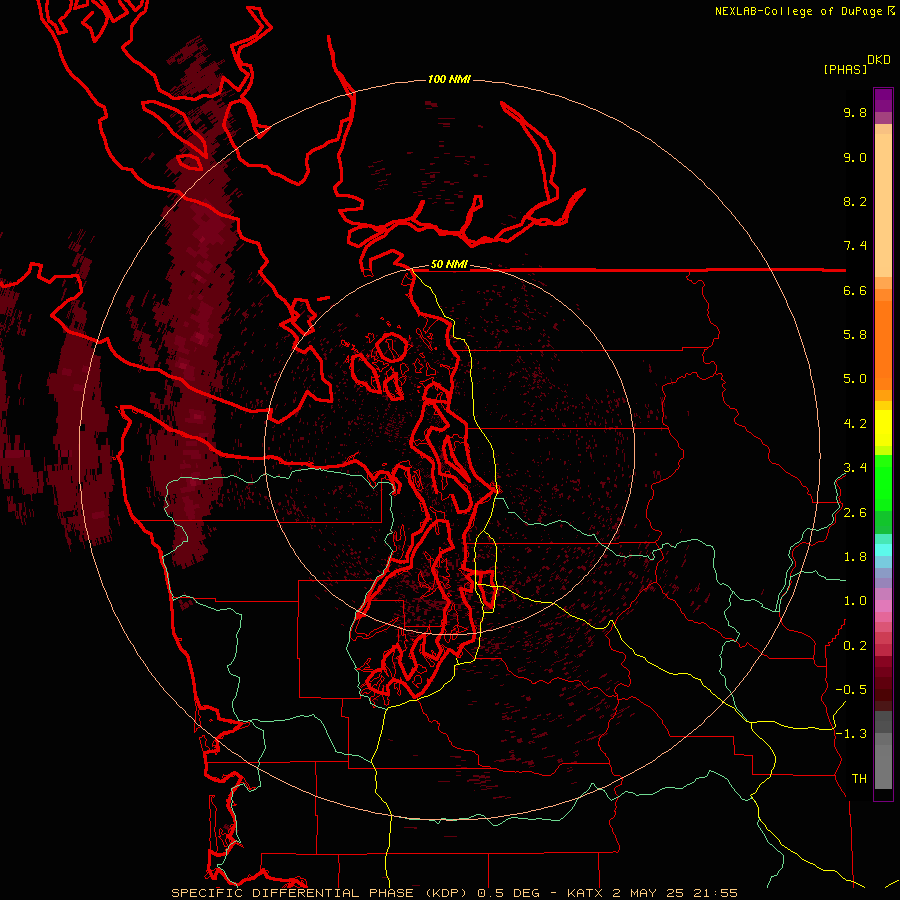
Task: Click the 9.0 scale value
Action: click(x=855, y=157)
